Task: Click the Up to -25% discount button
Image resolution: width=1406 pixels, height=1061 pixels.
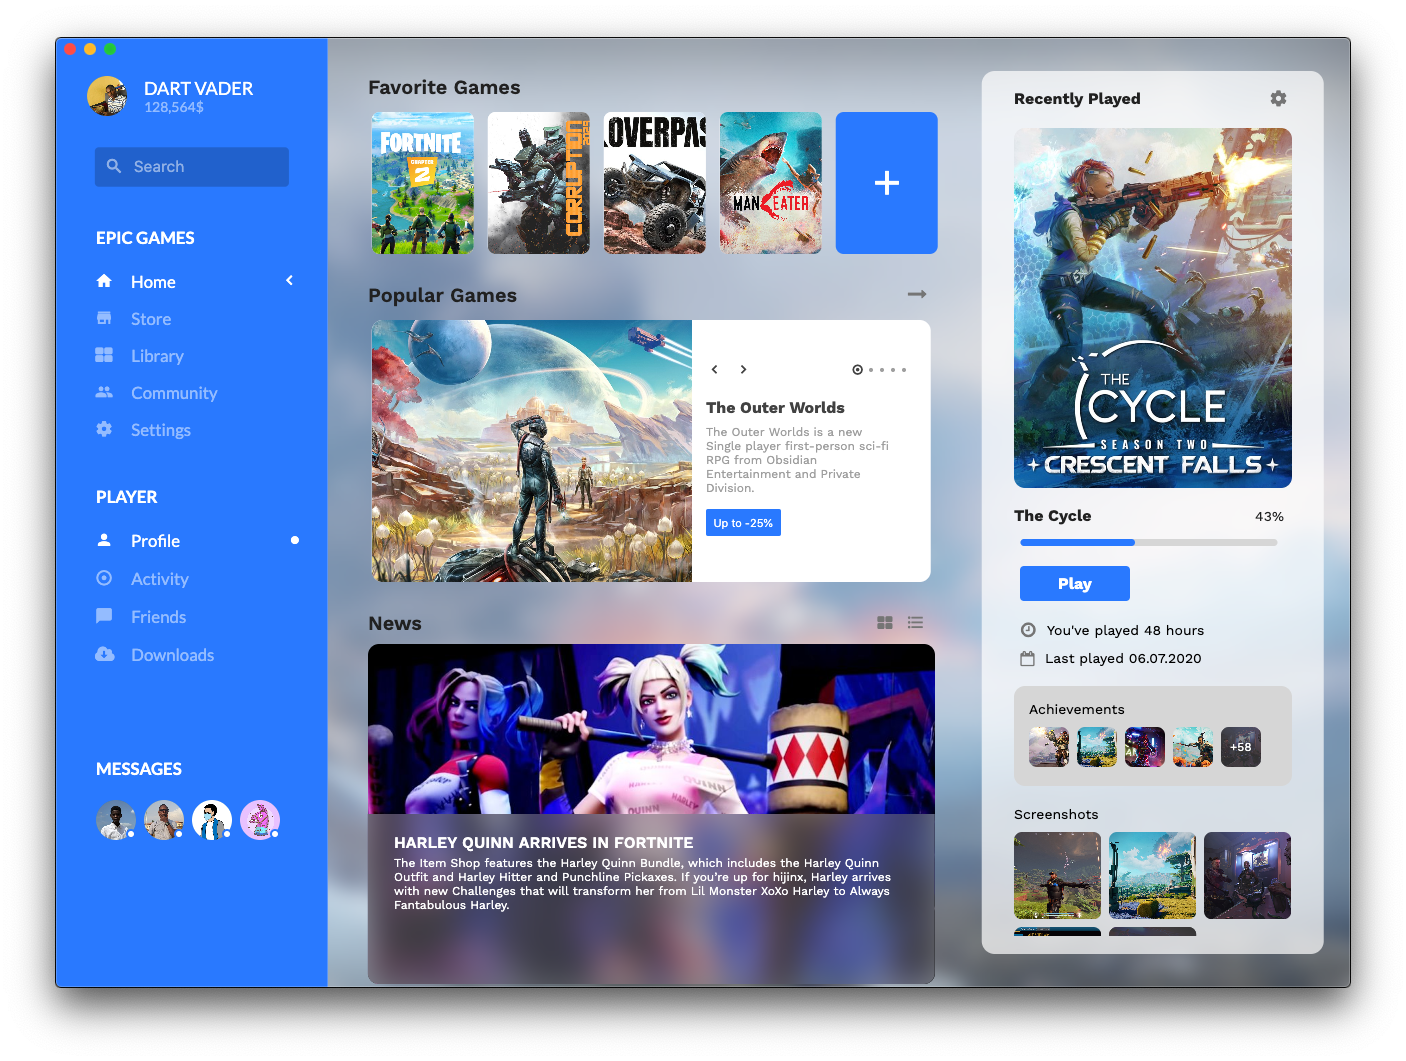Action: pyautogui.click(x=743, y=523)
